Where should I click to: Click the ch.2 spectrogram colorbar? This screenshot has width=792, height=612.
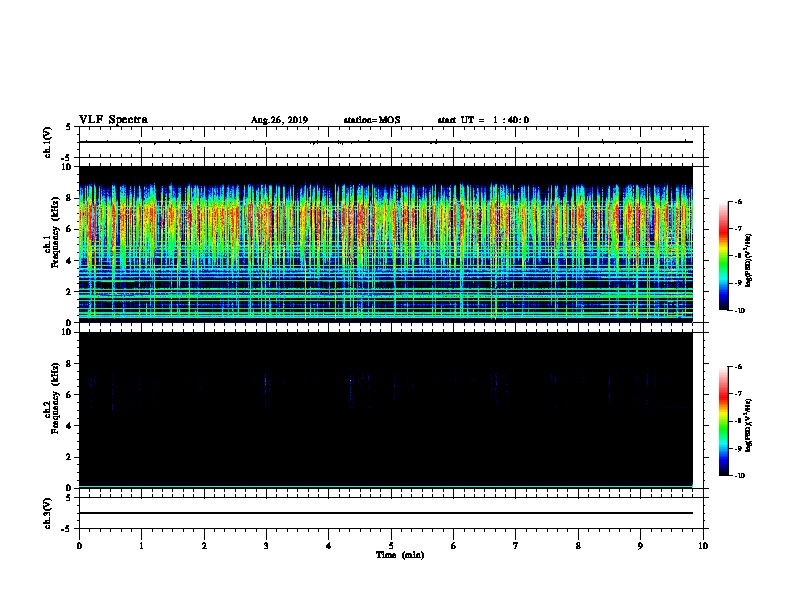point(724,421)
